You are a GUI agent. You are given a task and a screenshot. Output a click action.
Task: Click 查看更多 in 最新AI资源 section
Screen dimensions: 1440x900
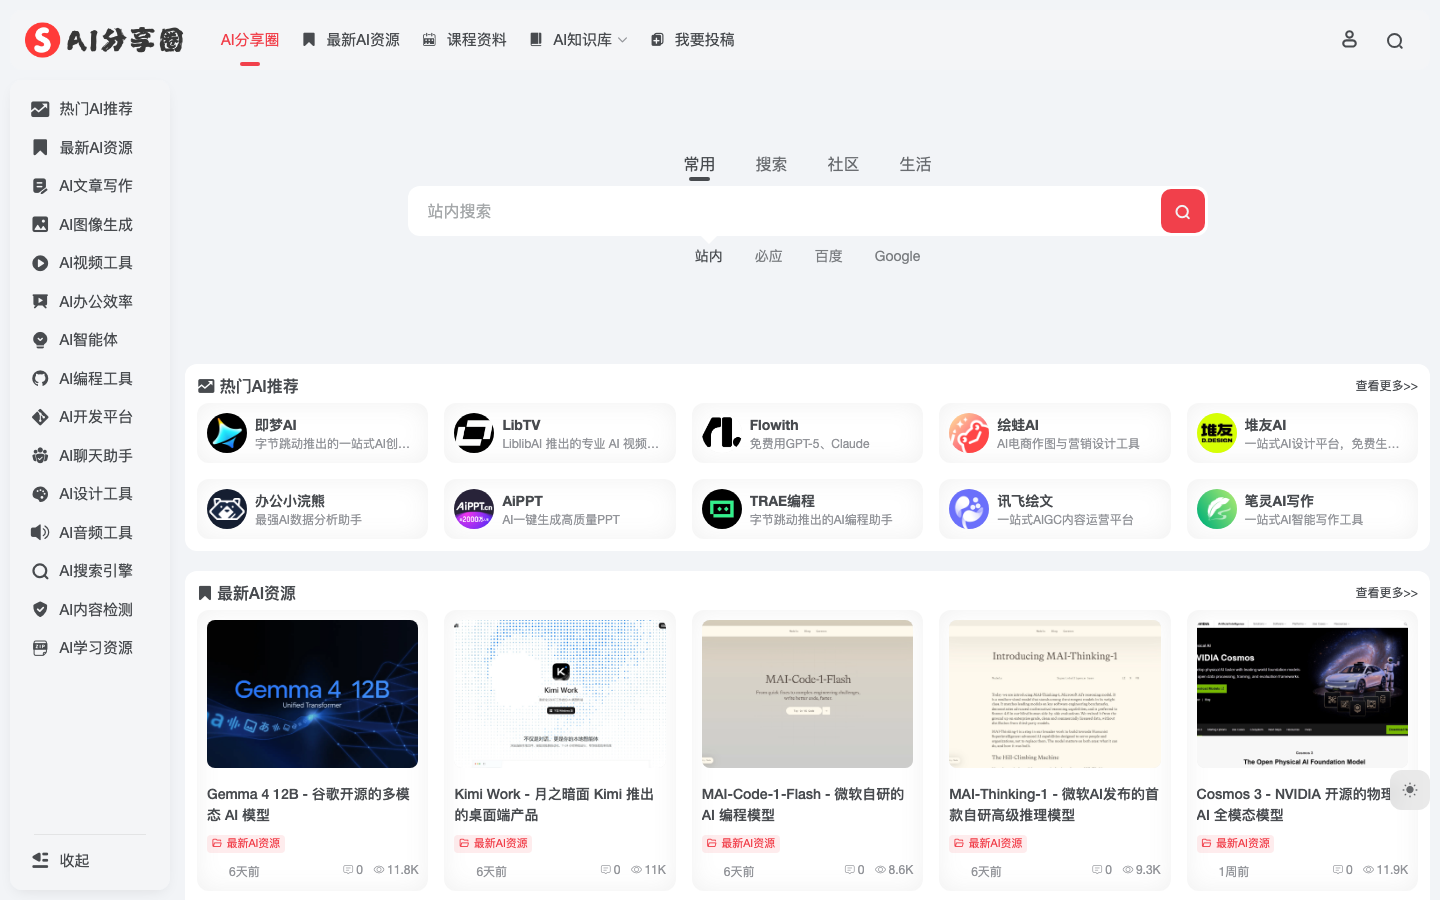pyautogui.click(x=1386, y=593)
